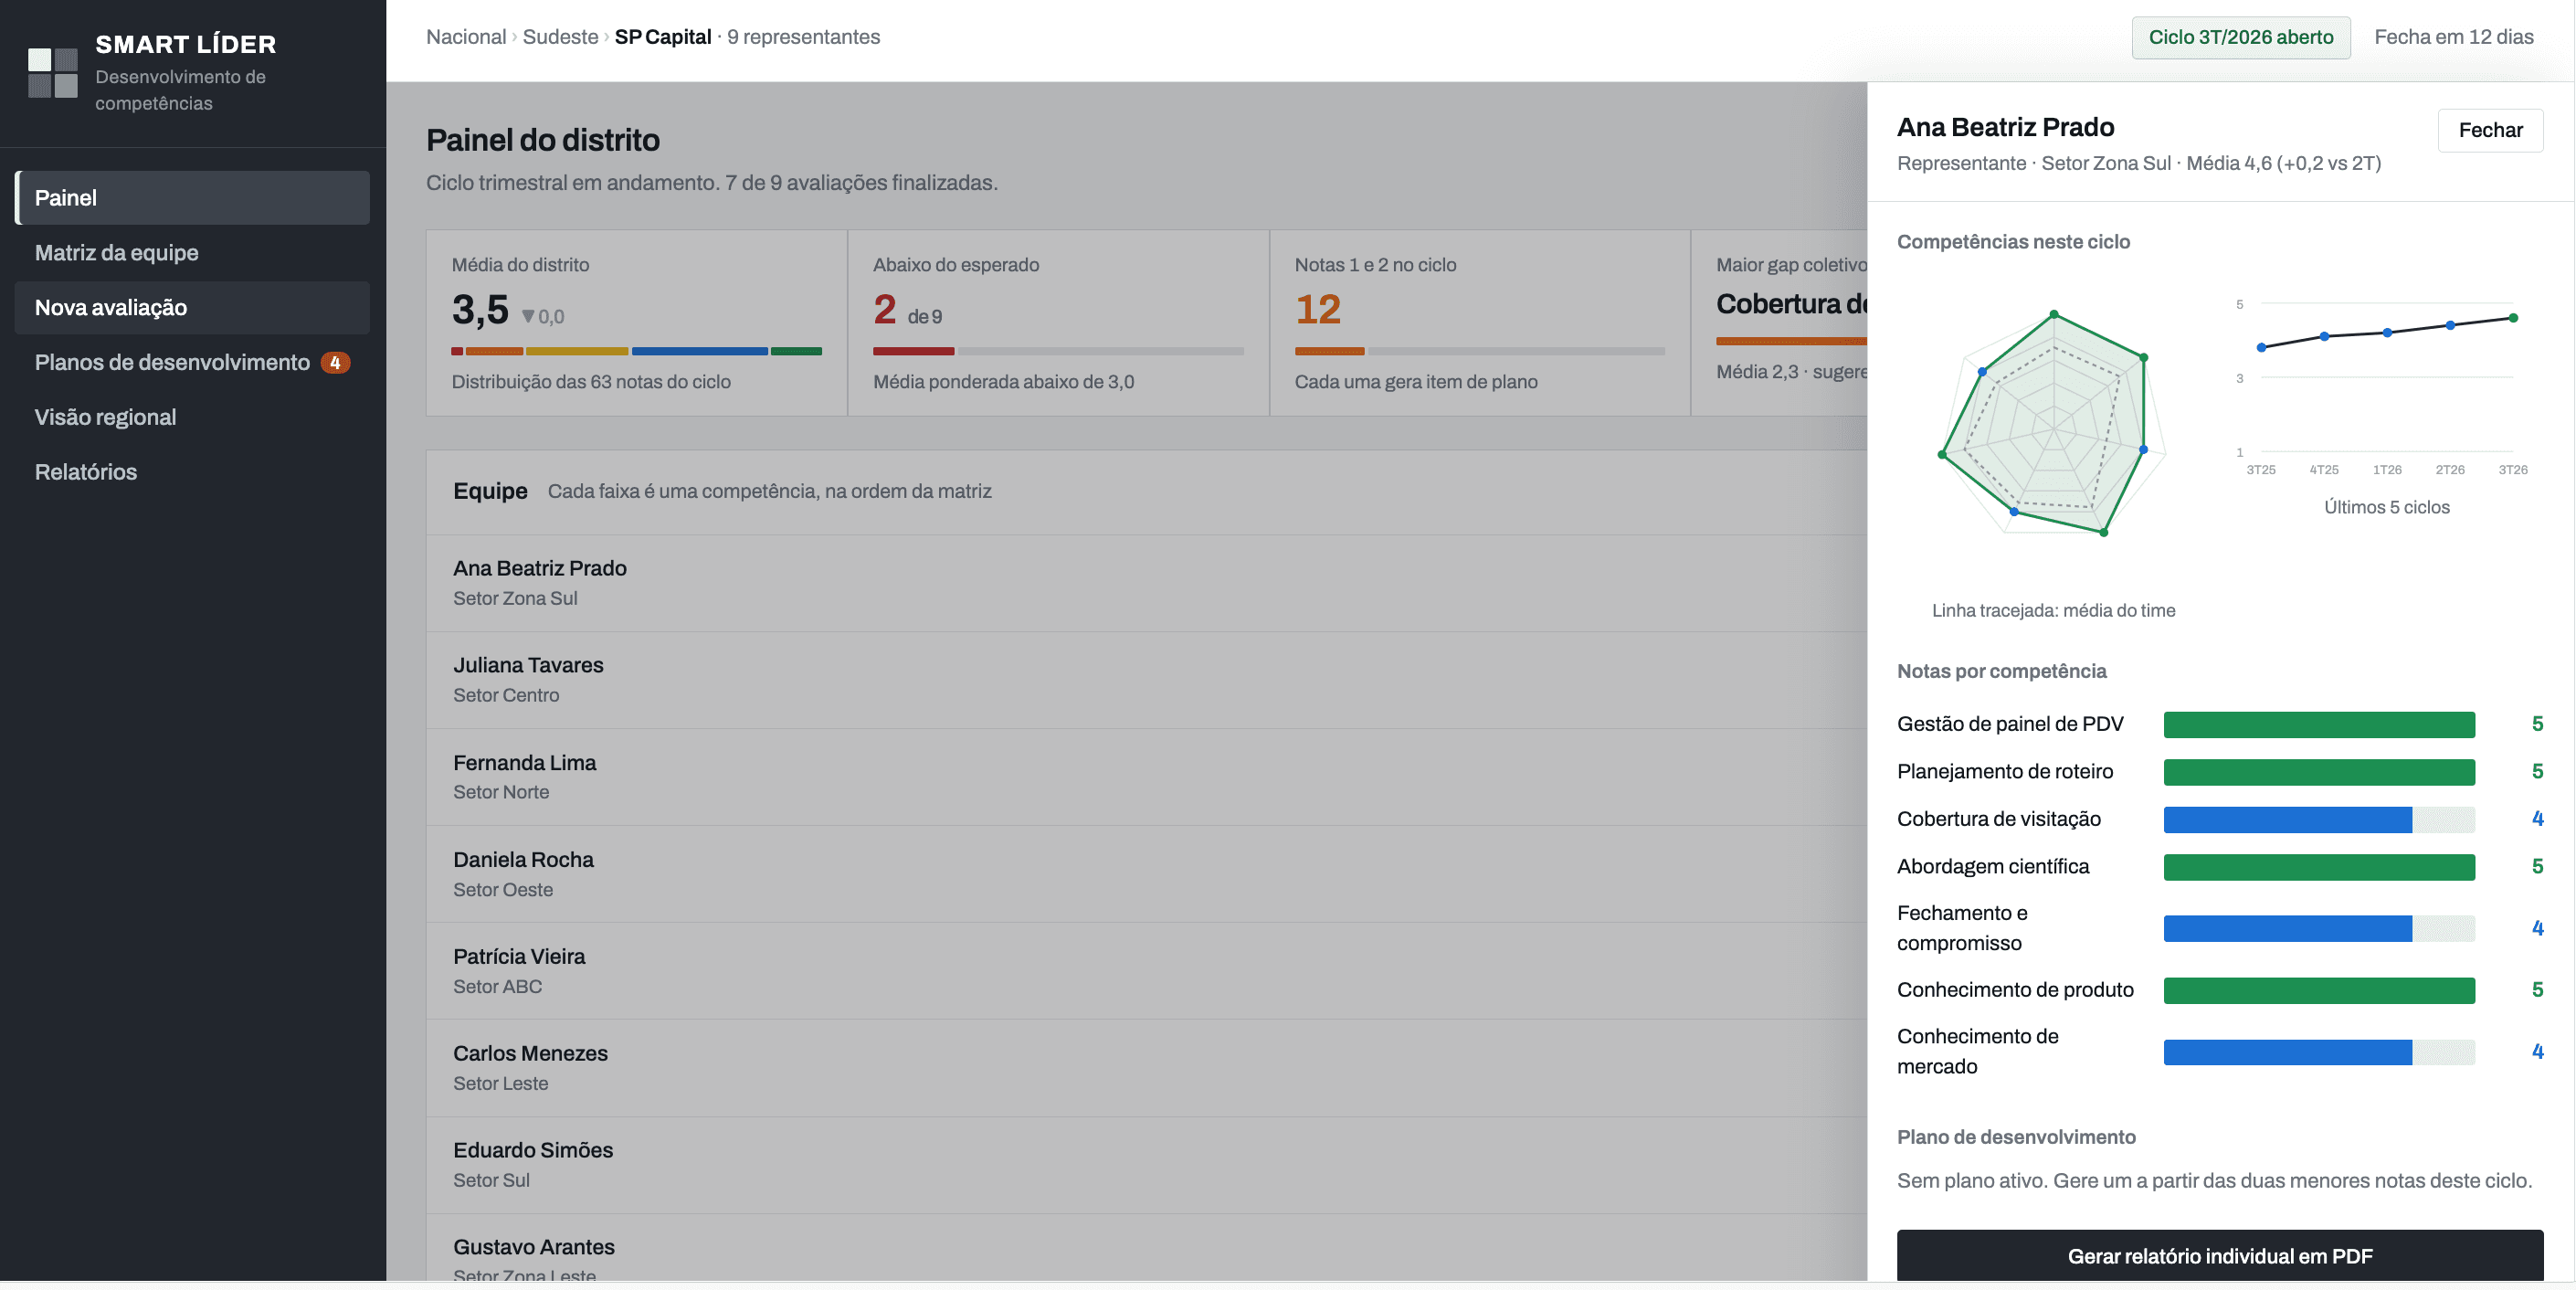2576x1290 pixels.
Task: Click the Abaixo do esperado card
Action: pos(1058,323)
